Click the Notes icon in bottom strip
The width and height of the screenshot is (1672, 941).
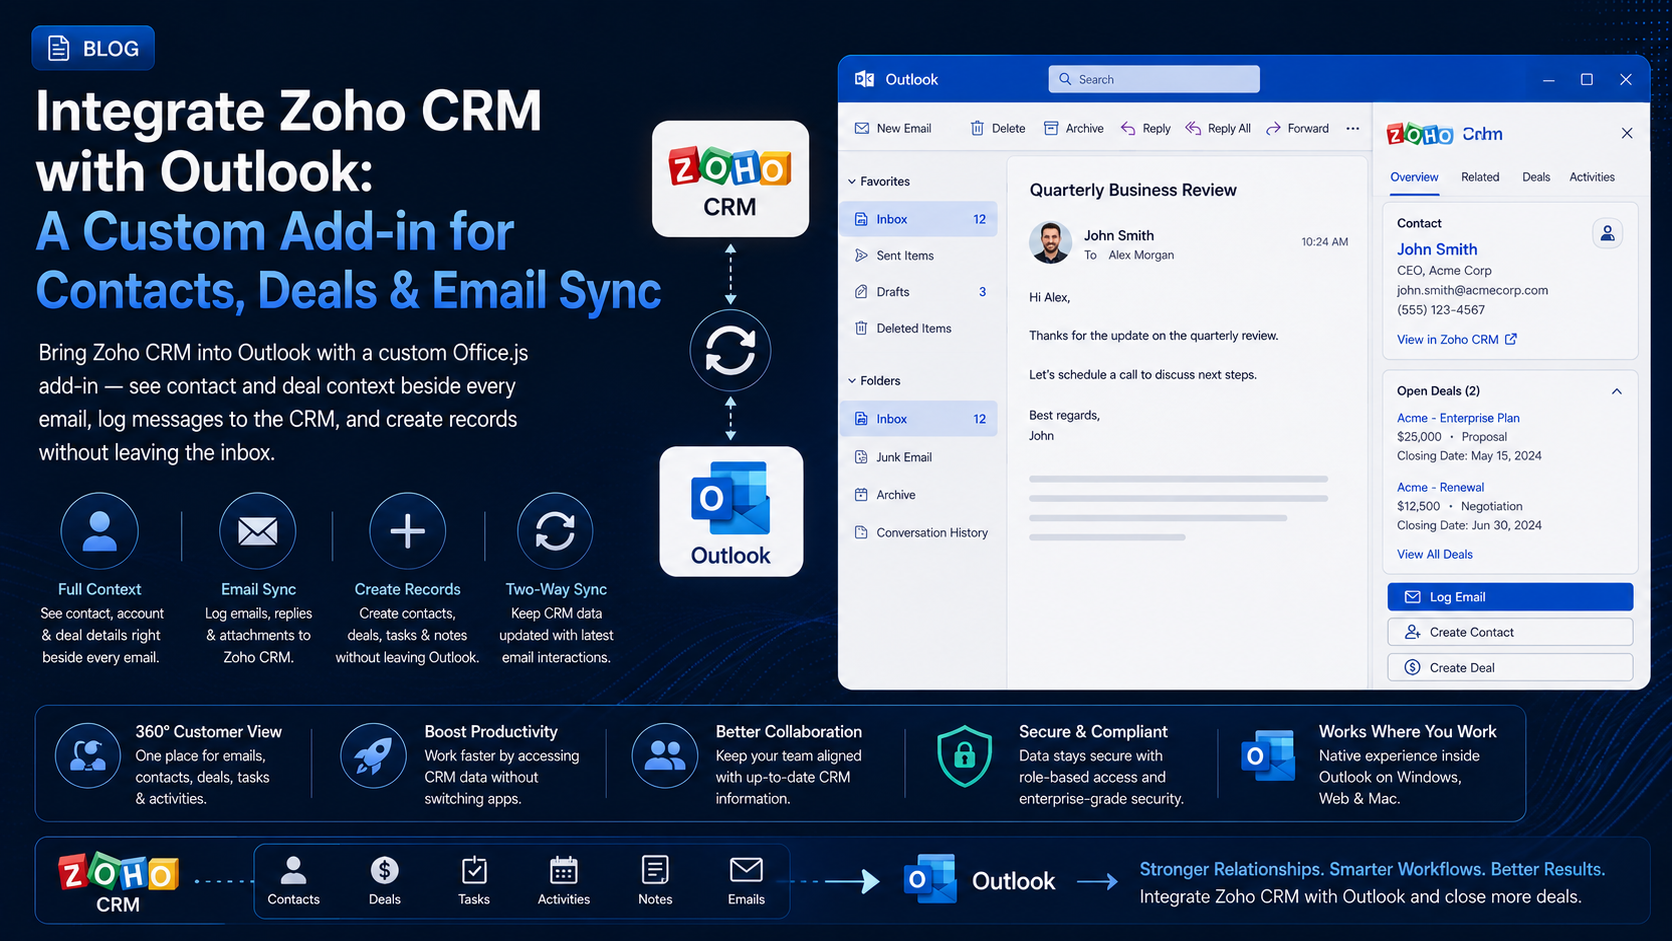pos(655,870)
